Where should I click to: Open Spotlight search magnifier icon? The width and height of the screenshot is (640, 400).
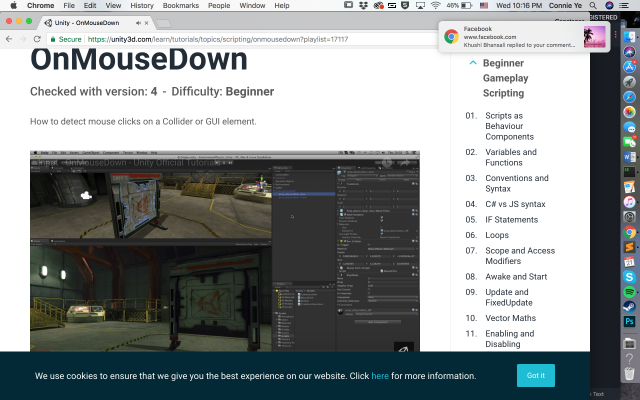pyautogui.click(x=593, y=5)
